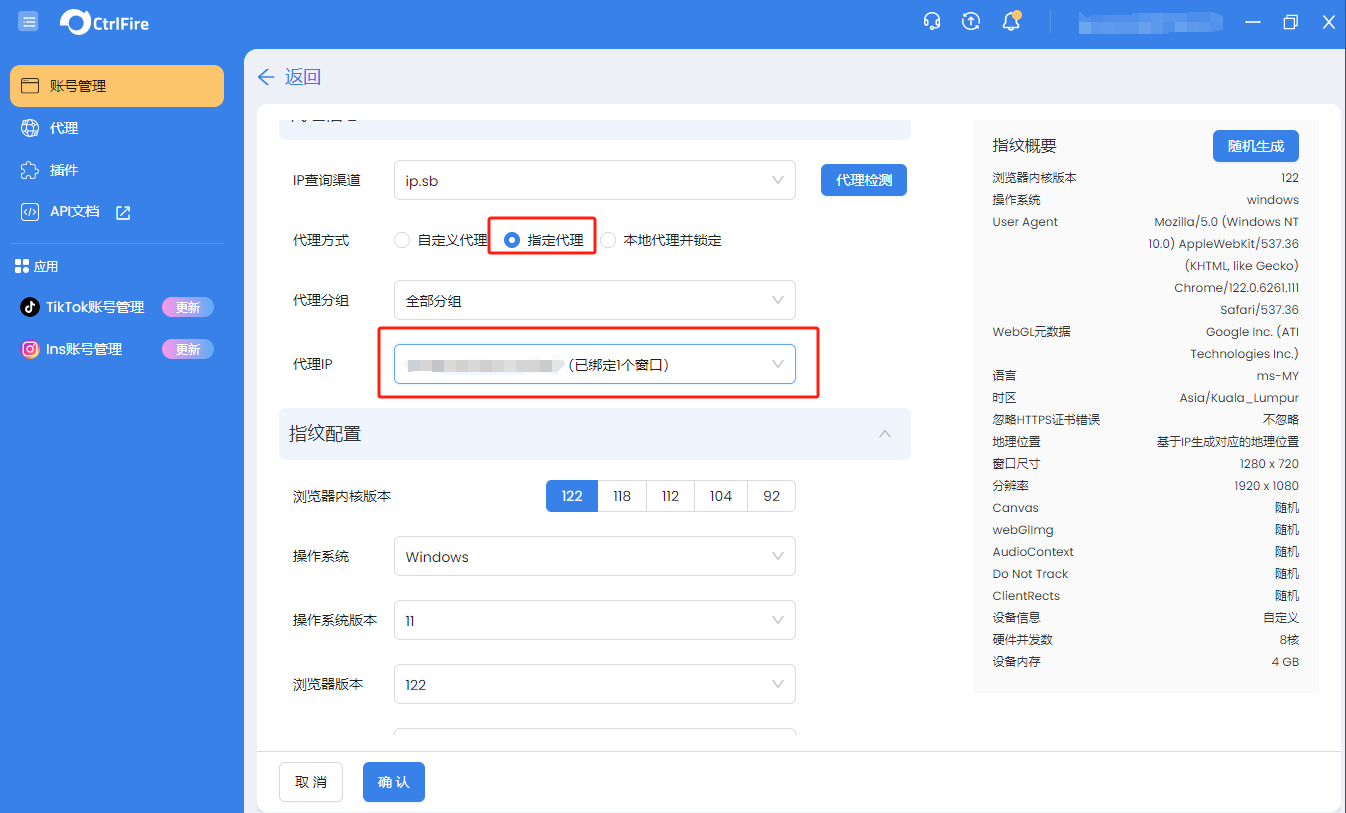Click the 不忽略 HTTPS certificate value
Screen dimensions: 1346x813
pyautogui.click(x=1281, y=420)
